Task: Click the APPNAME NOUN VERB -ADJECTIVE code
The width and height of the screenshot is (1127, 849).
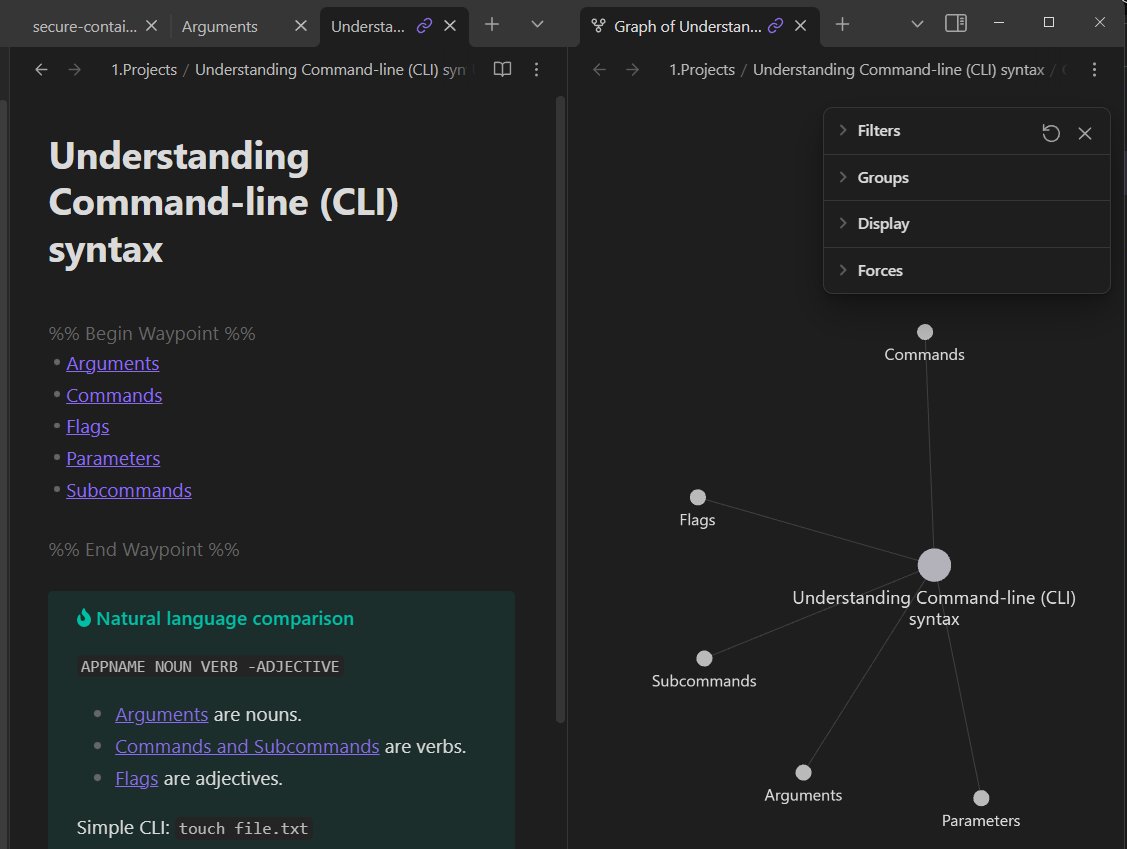Action: tap(210, 666)
